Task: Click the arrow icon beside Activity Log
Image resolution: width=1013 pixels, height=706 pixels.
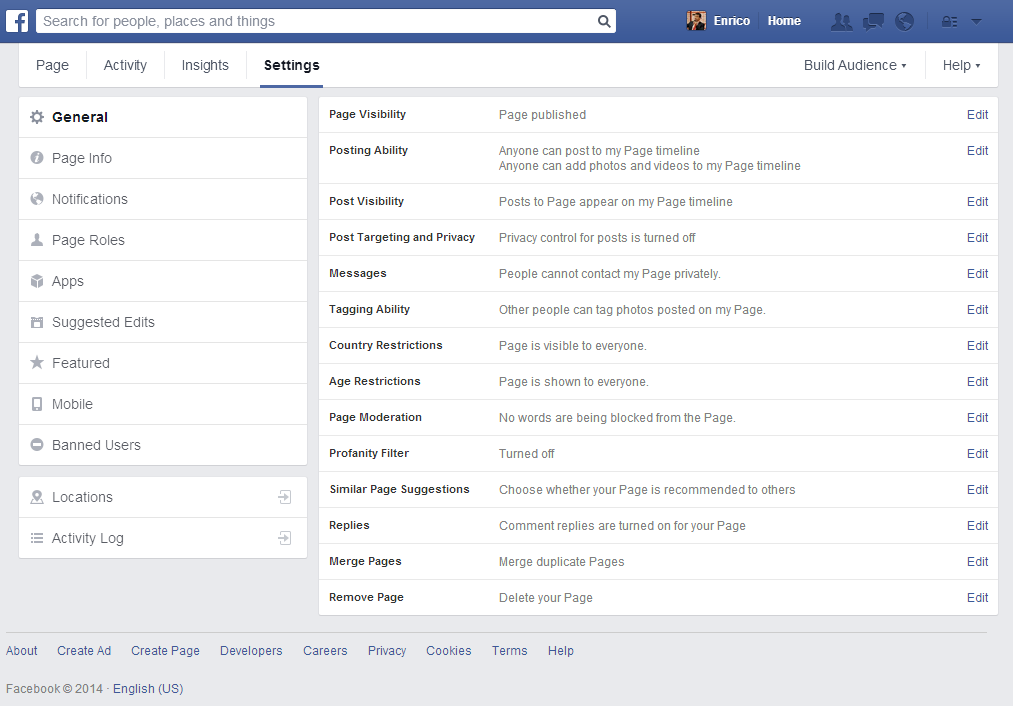Action: tap(285, 538)
